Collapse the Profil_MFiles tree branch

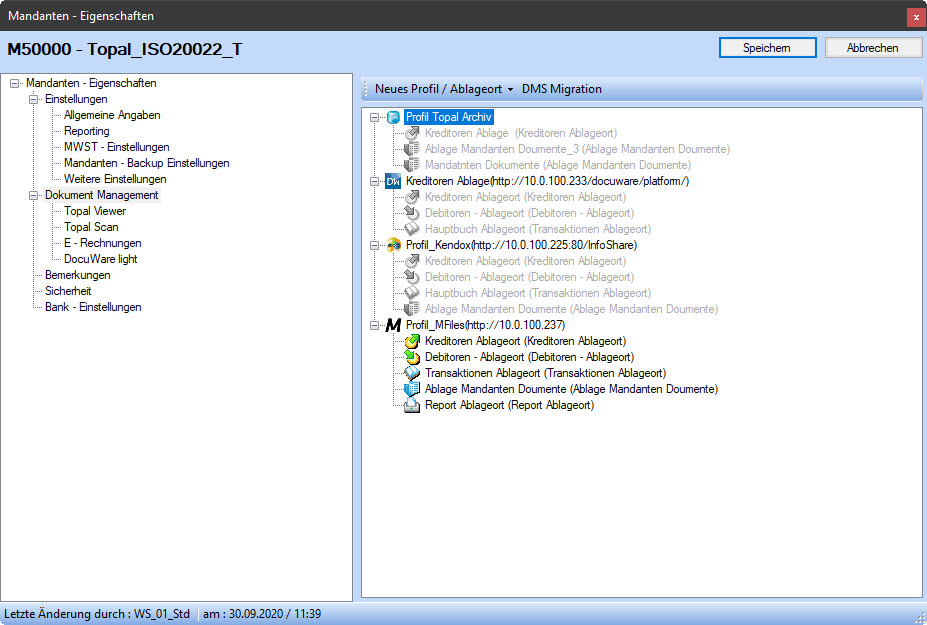point(375,325)
